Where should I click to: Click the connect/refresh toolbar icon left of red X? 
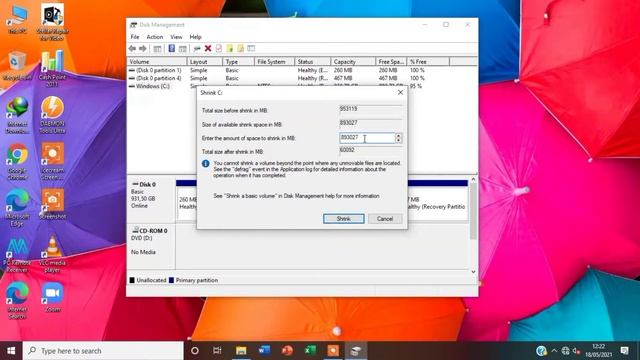coord(197,49)
